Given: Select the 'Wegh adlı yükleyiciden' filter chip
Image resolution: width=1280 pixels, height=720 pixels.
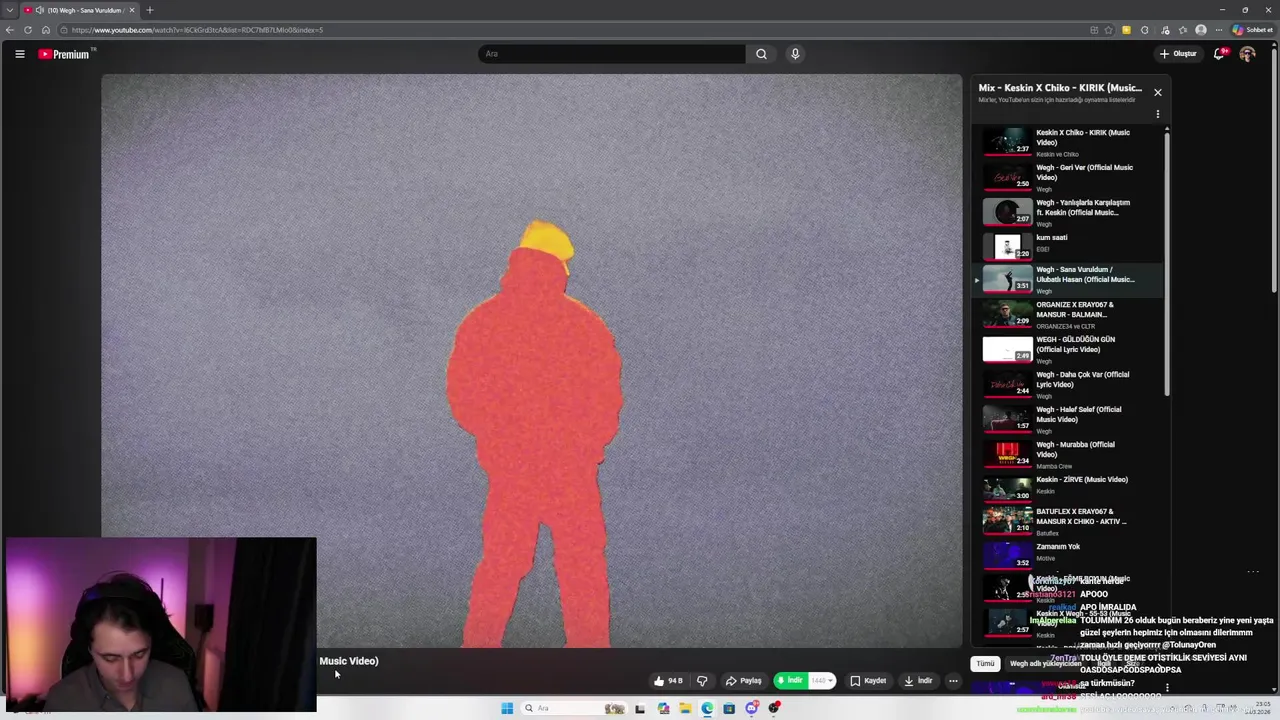Looking at the screenshot, I should pos(1045,663).
